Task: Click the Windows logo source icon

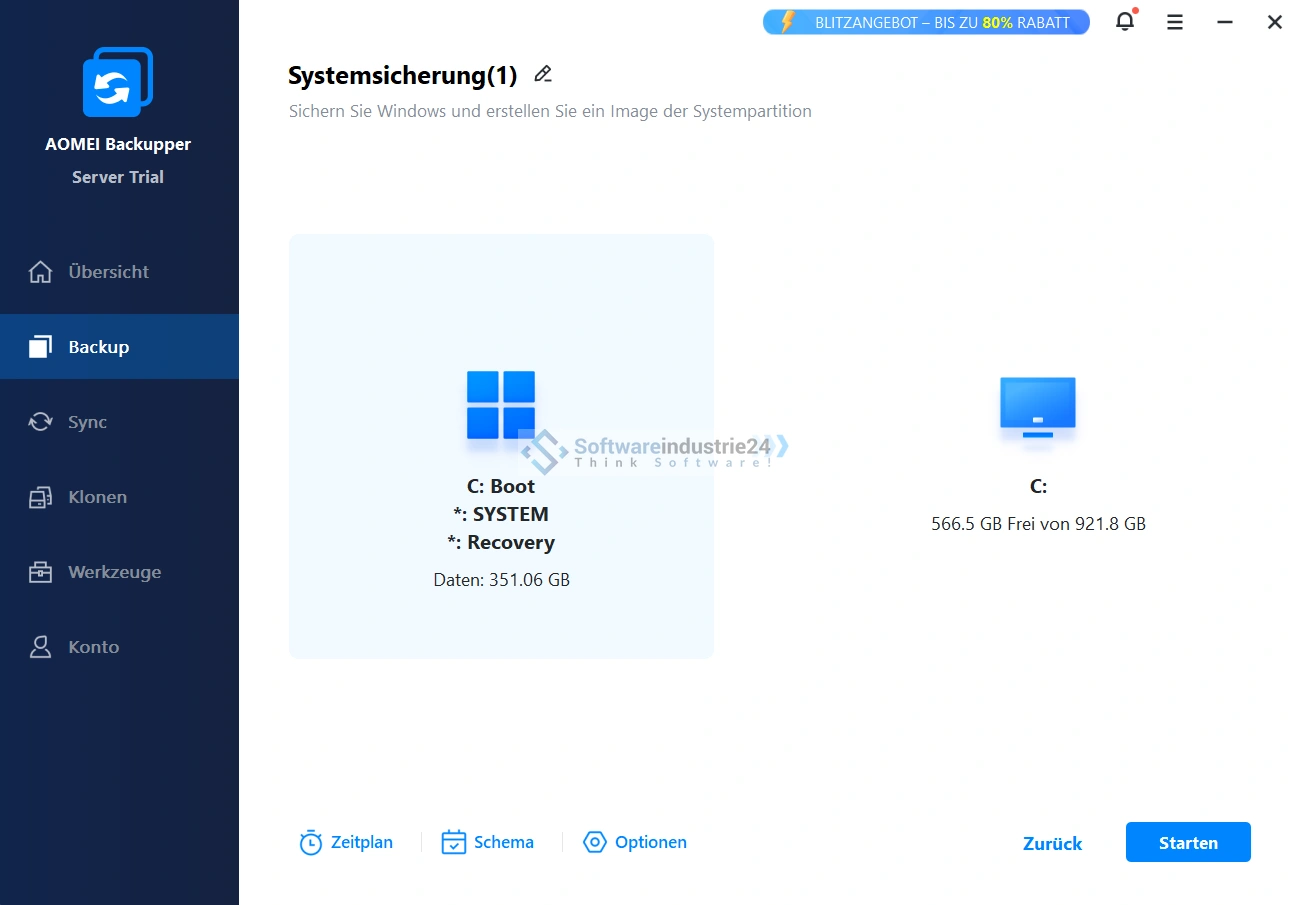Action: (x=501, y=405)
